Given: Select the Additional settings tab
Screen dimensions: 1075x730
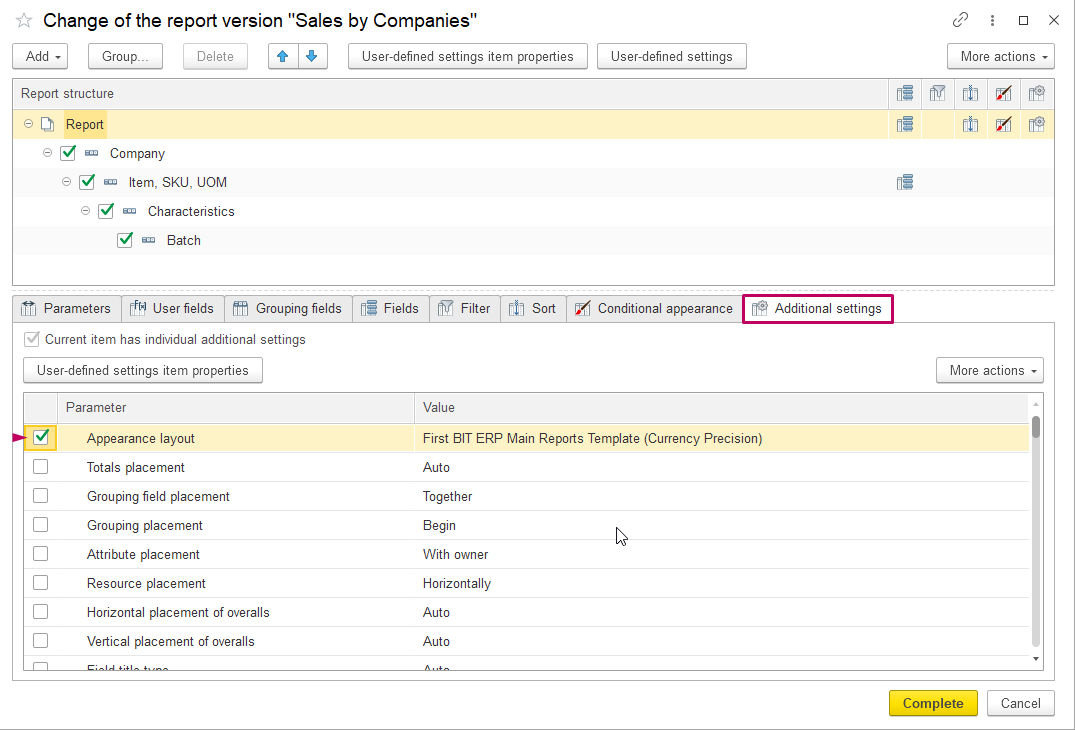Looking at the screenshot, I should pos(818,308).
